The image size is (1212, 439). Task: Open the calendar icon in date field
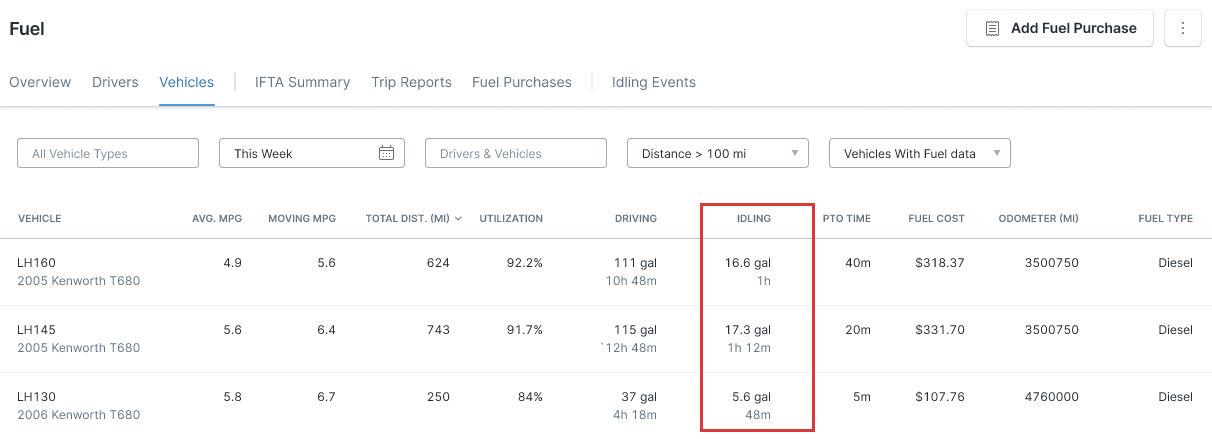tap(387, 153)
